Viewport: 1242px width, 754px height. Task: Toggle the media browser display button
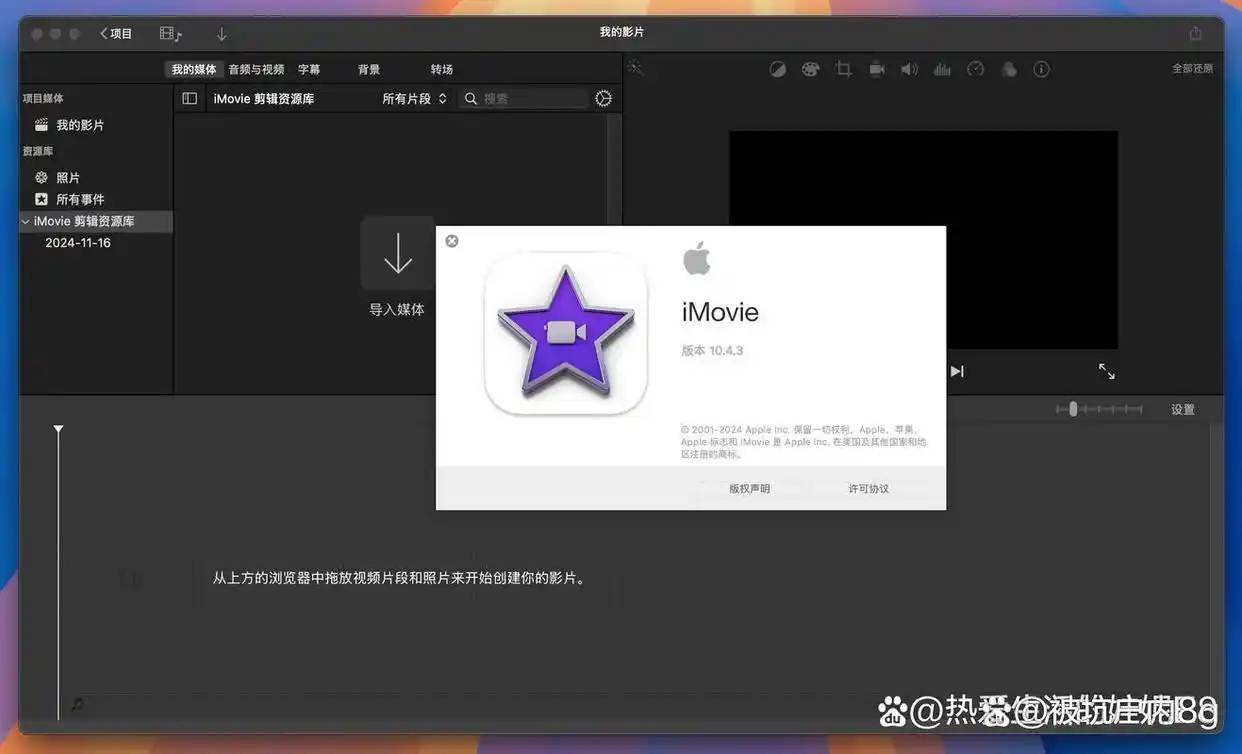170,34
